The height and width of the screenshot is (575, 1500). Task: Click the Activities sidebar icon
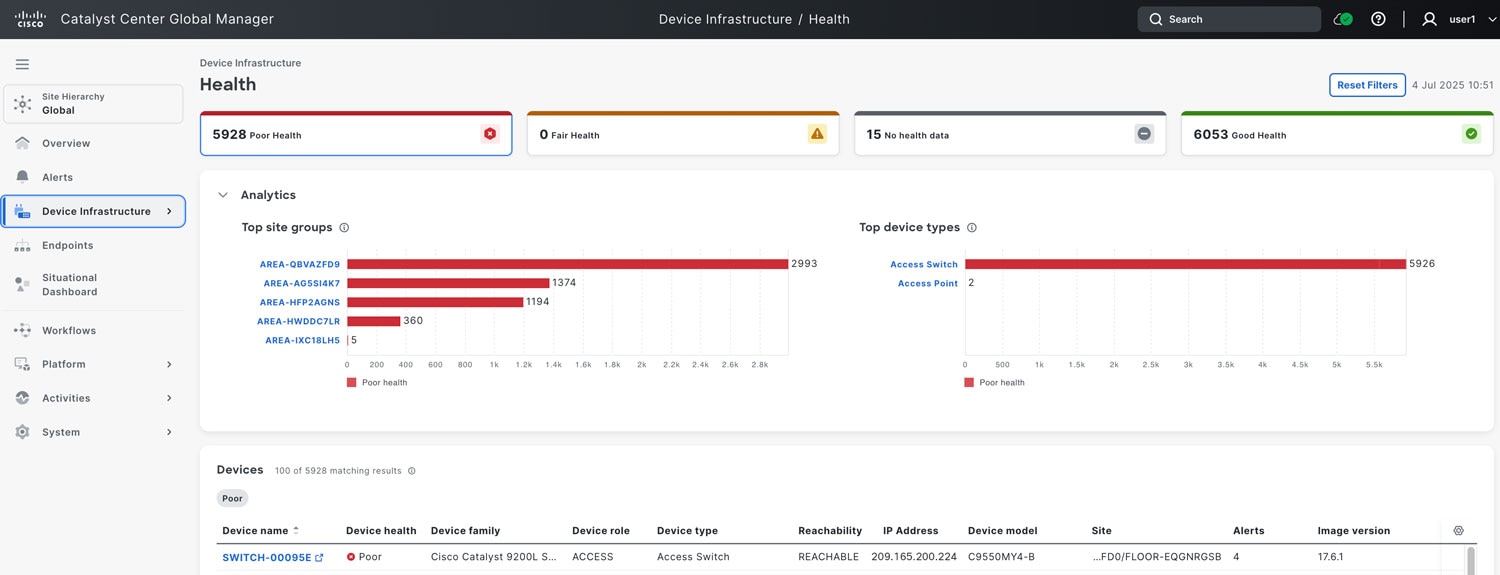pyautogui.click(x=22, y=398)
